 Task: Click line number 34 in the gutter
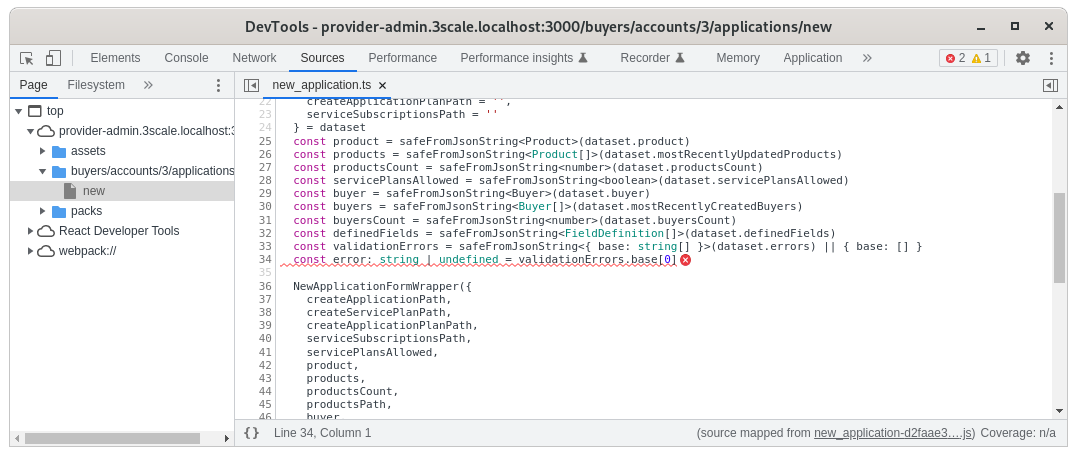[265, 260]
